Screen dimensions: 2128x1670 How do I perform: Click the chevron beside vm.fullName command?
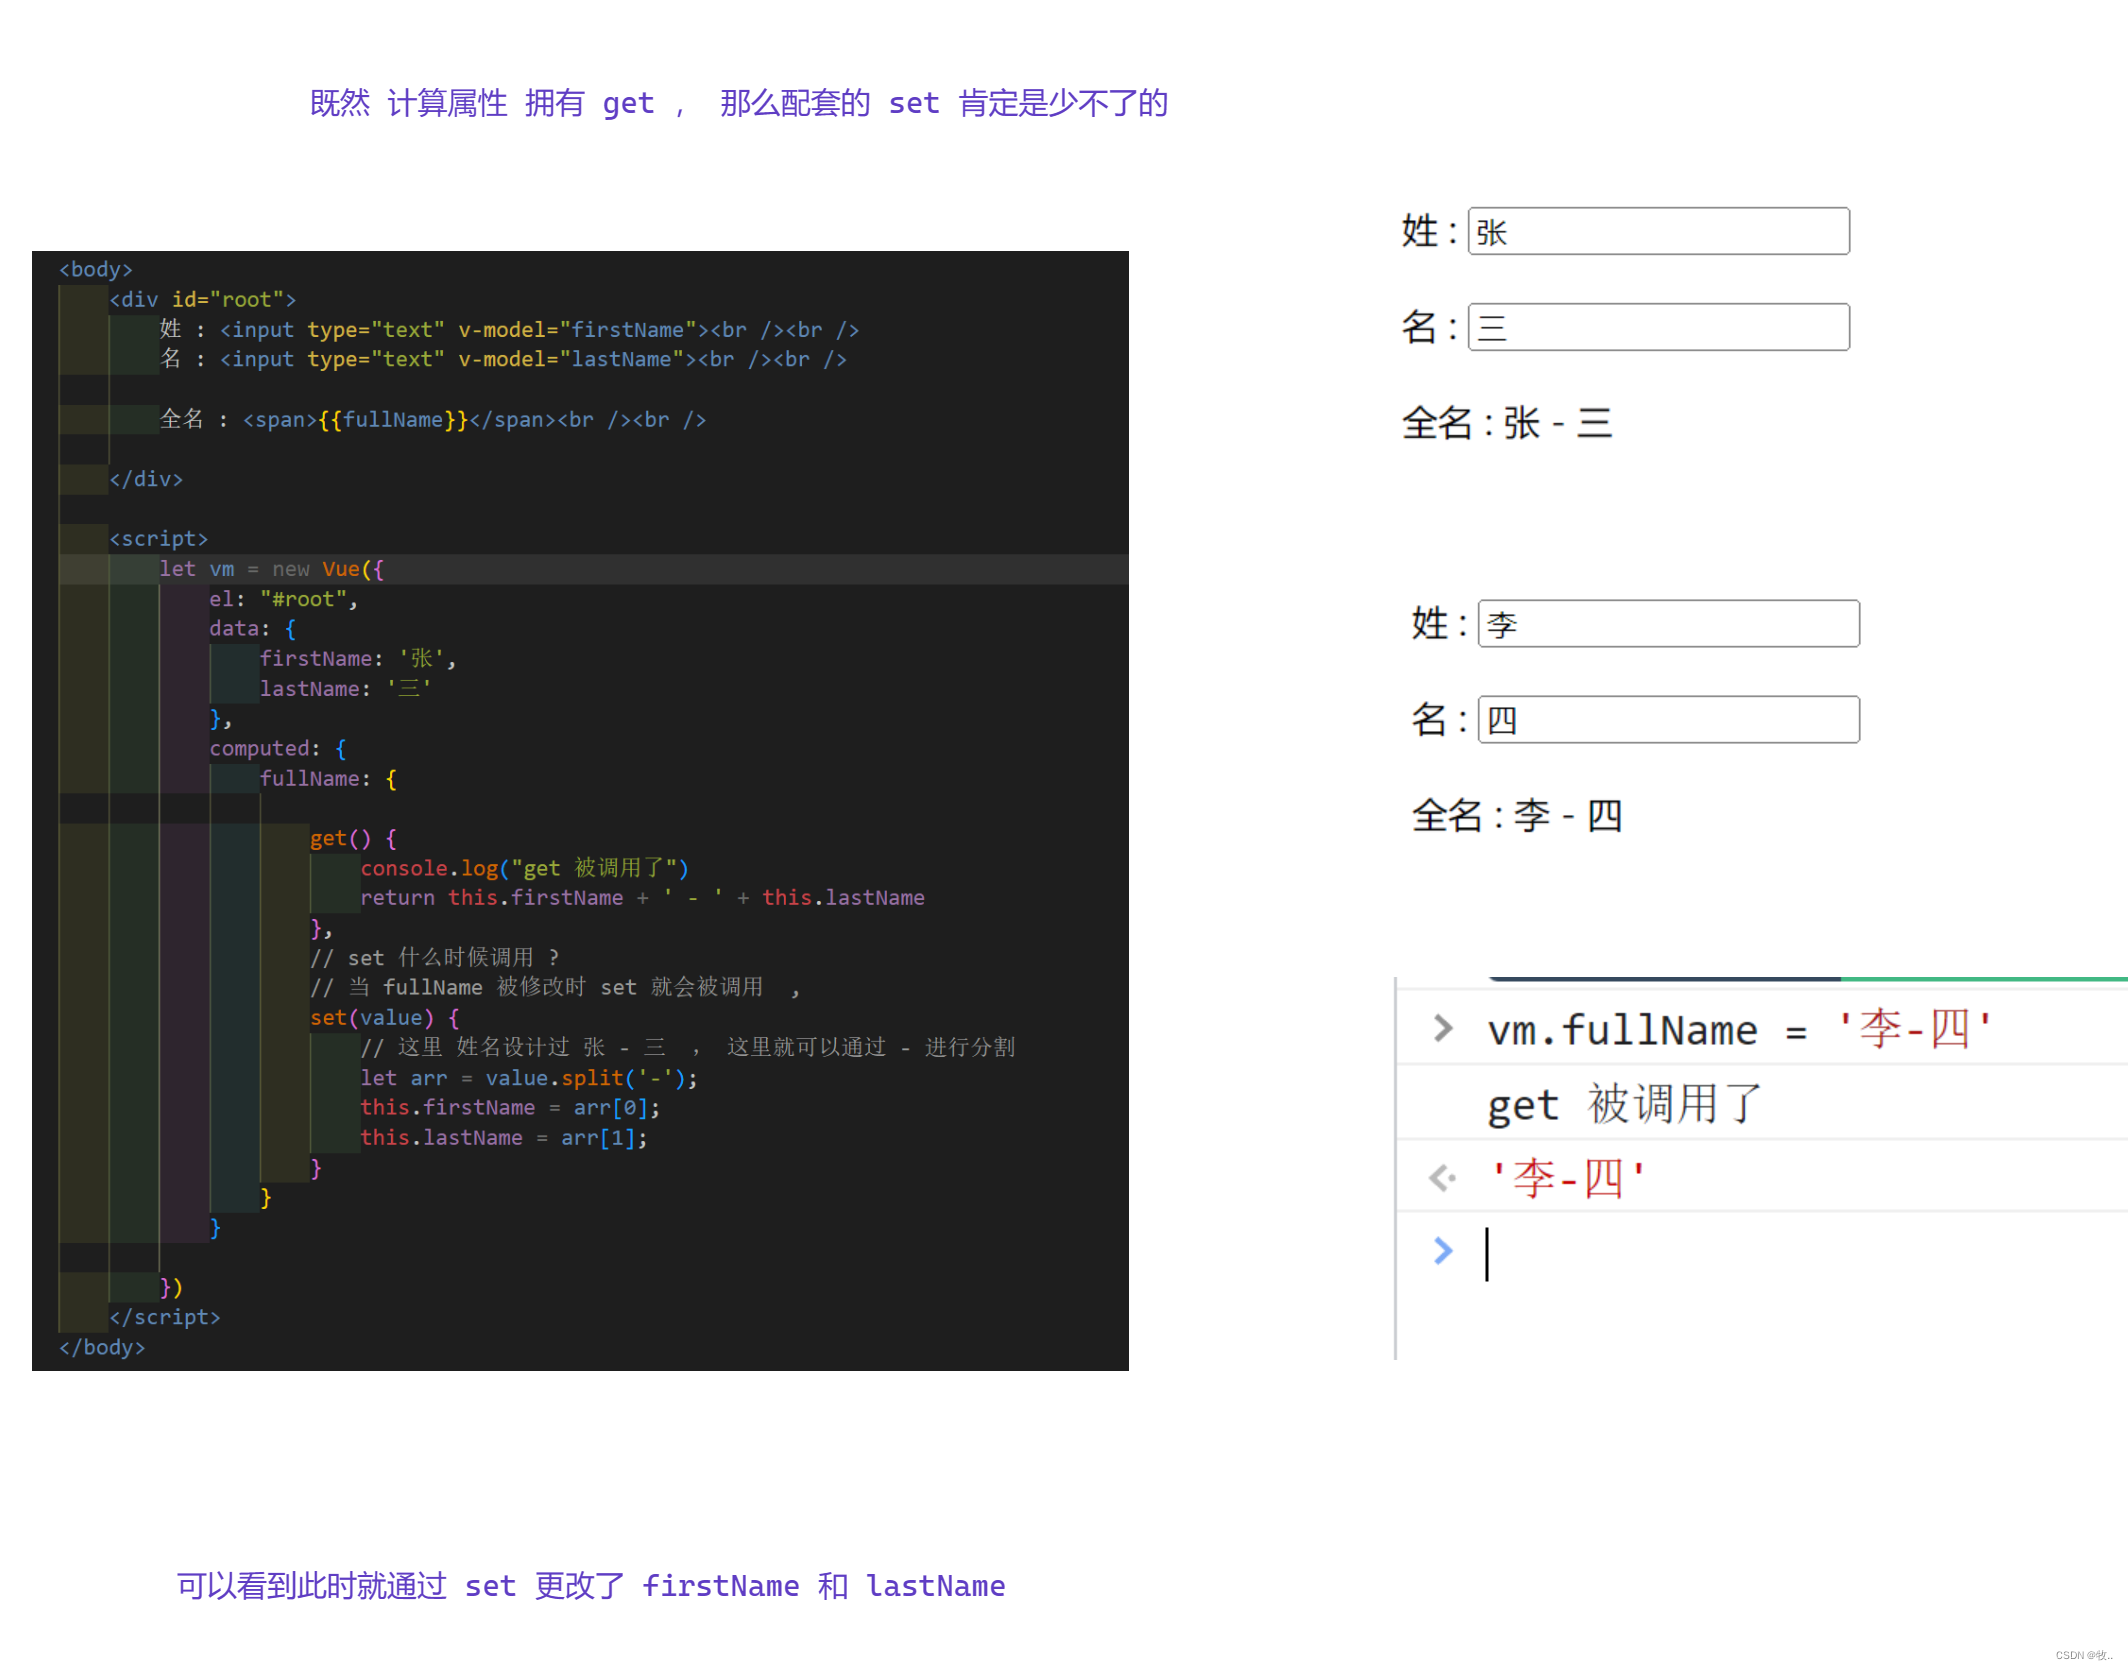(x=1442, y=1028)
